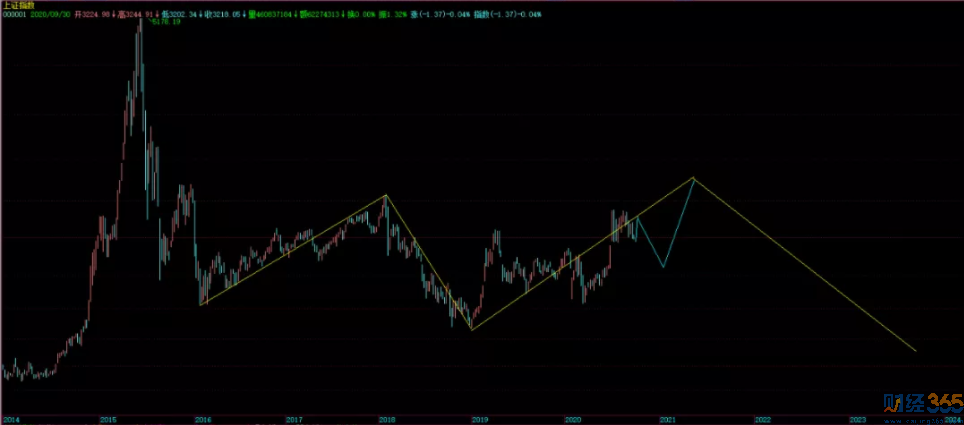Click the low price 低3202.34 value

pyautogui.click(x=182, y=15)
